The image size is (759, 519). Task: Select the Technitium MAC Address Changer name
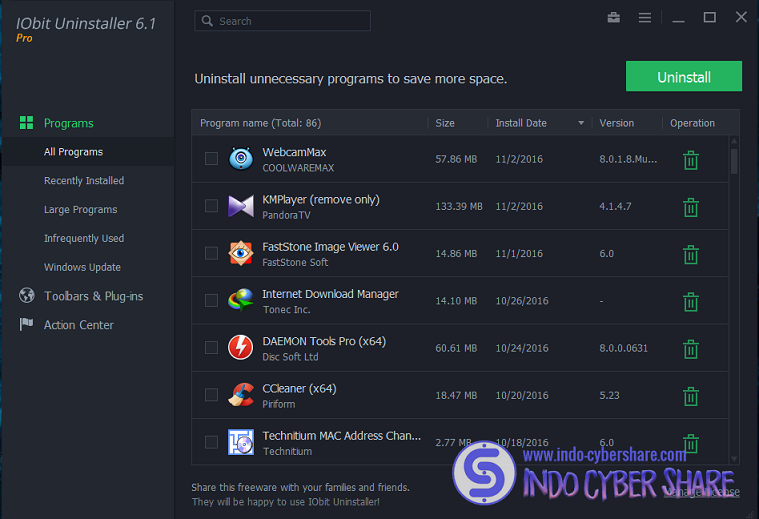[341, 436]
